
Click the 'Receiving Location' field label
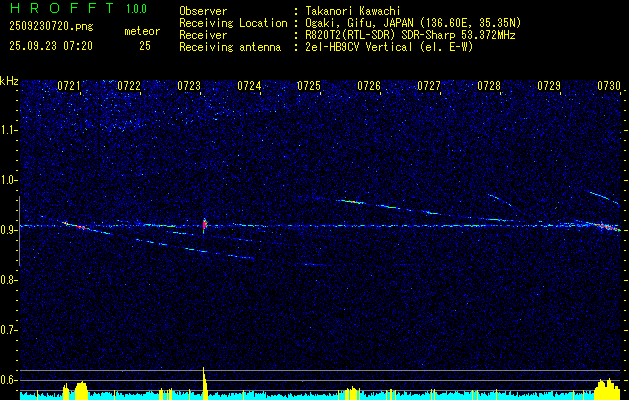[233, 23]
